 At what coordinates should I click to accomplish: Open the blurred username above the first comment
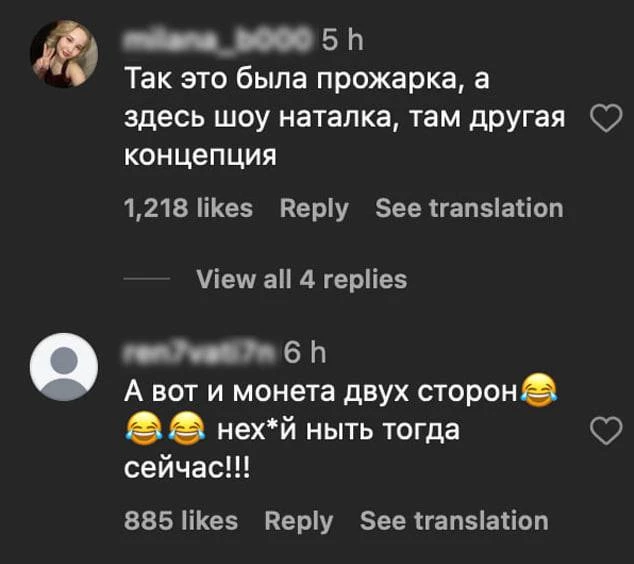click(218, 41)
